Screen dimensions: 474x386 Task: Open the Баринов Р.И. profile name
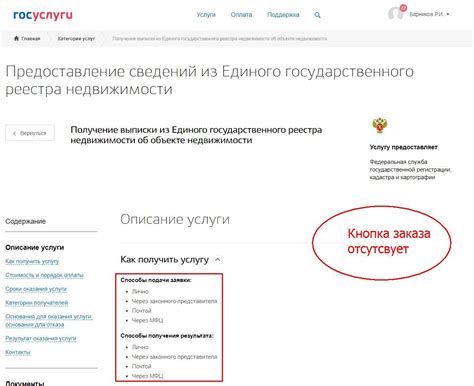point(426,14)
